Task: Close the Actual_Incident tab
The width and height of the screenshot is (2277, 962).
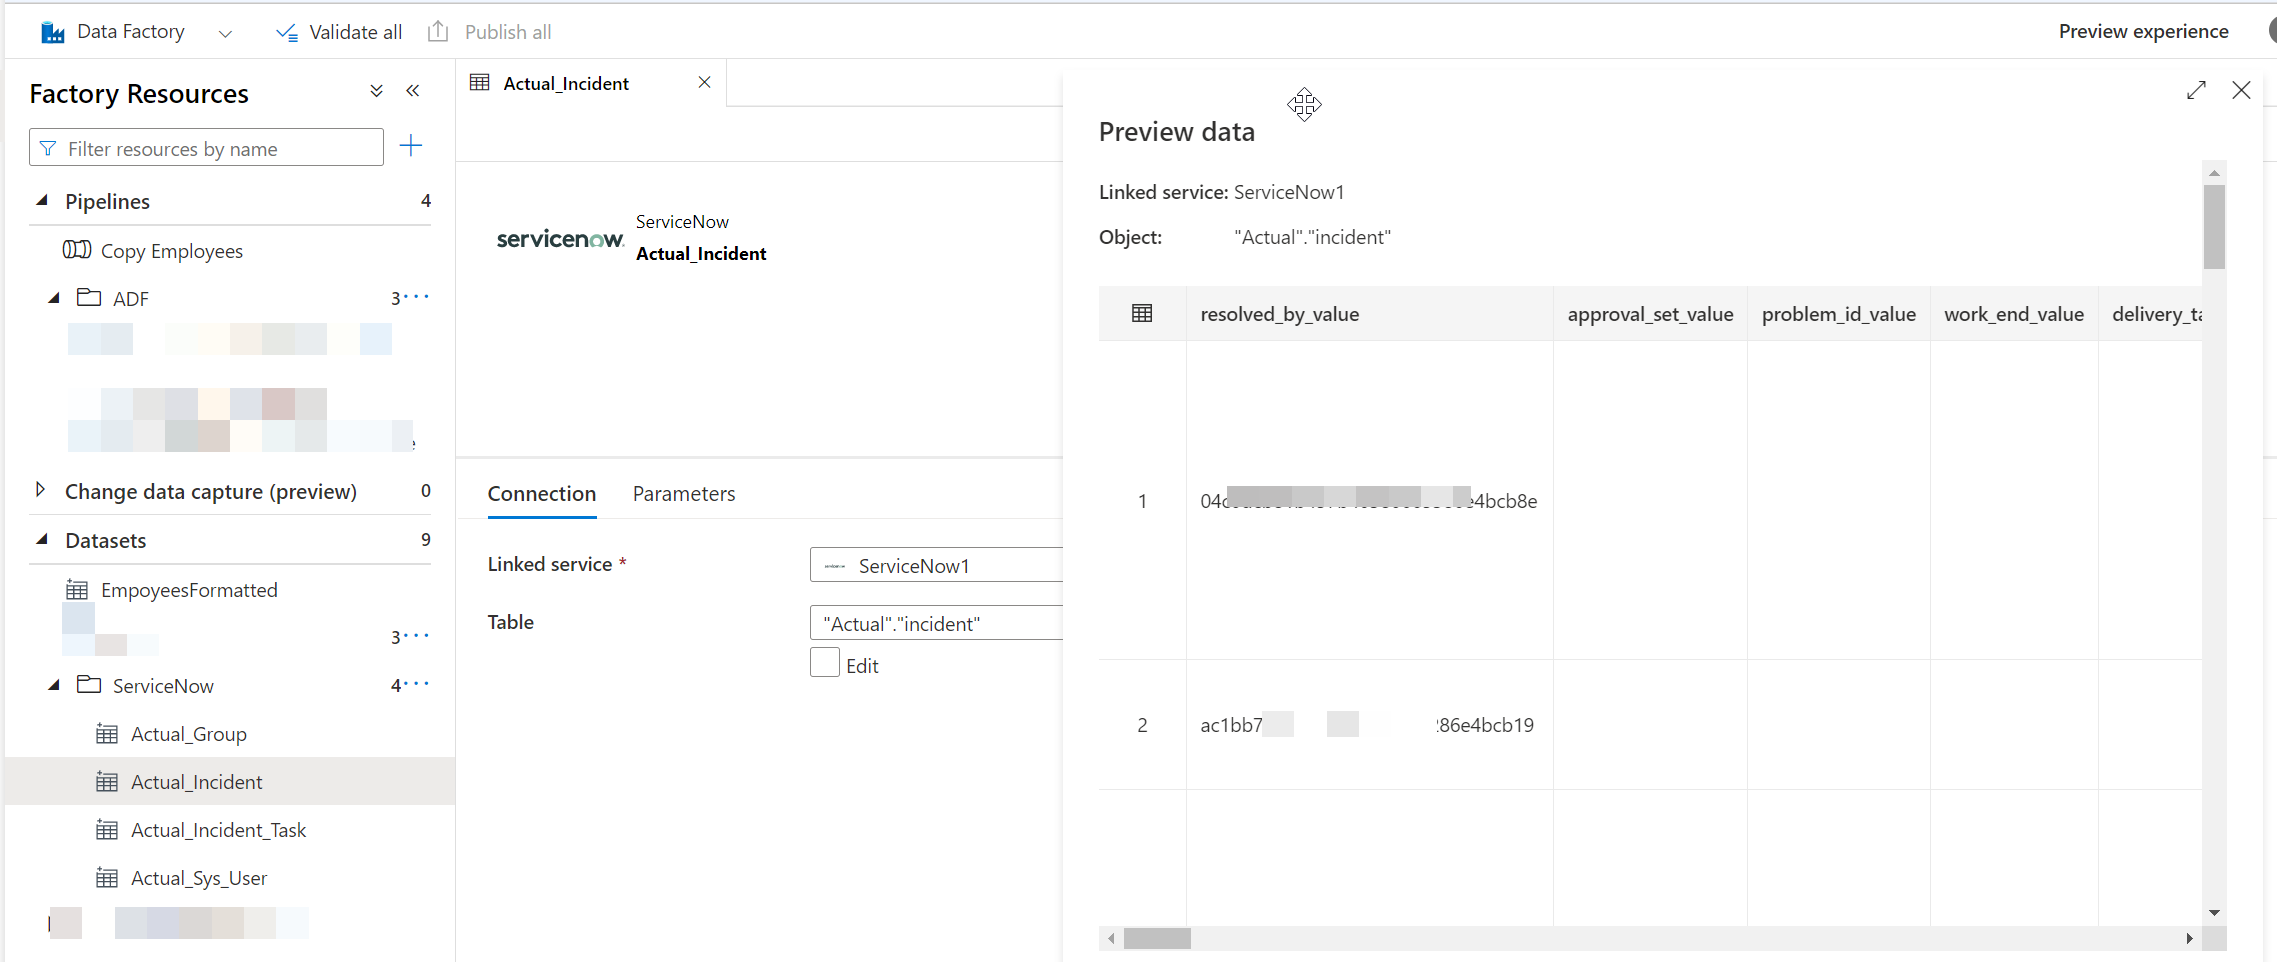Action: click(x=704, y=82)
